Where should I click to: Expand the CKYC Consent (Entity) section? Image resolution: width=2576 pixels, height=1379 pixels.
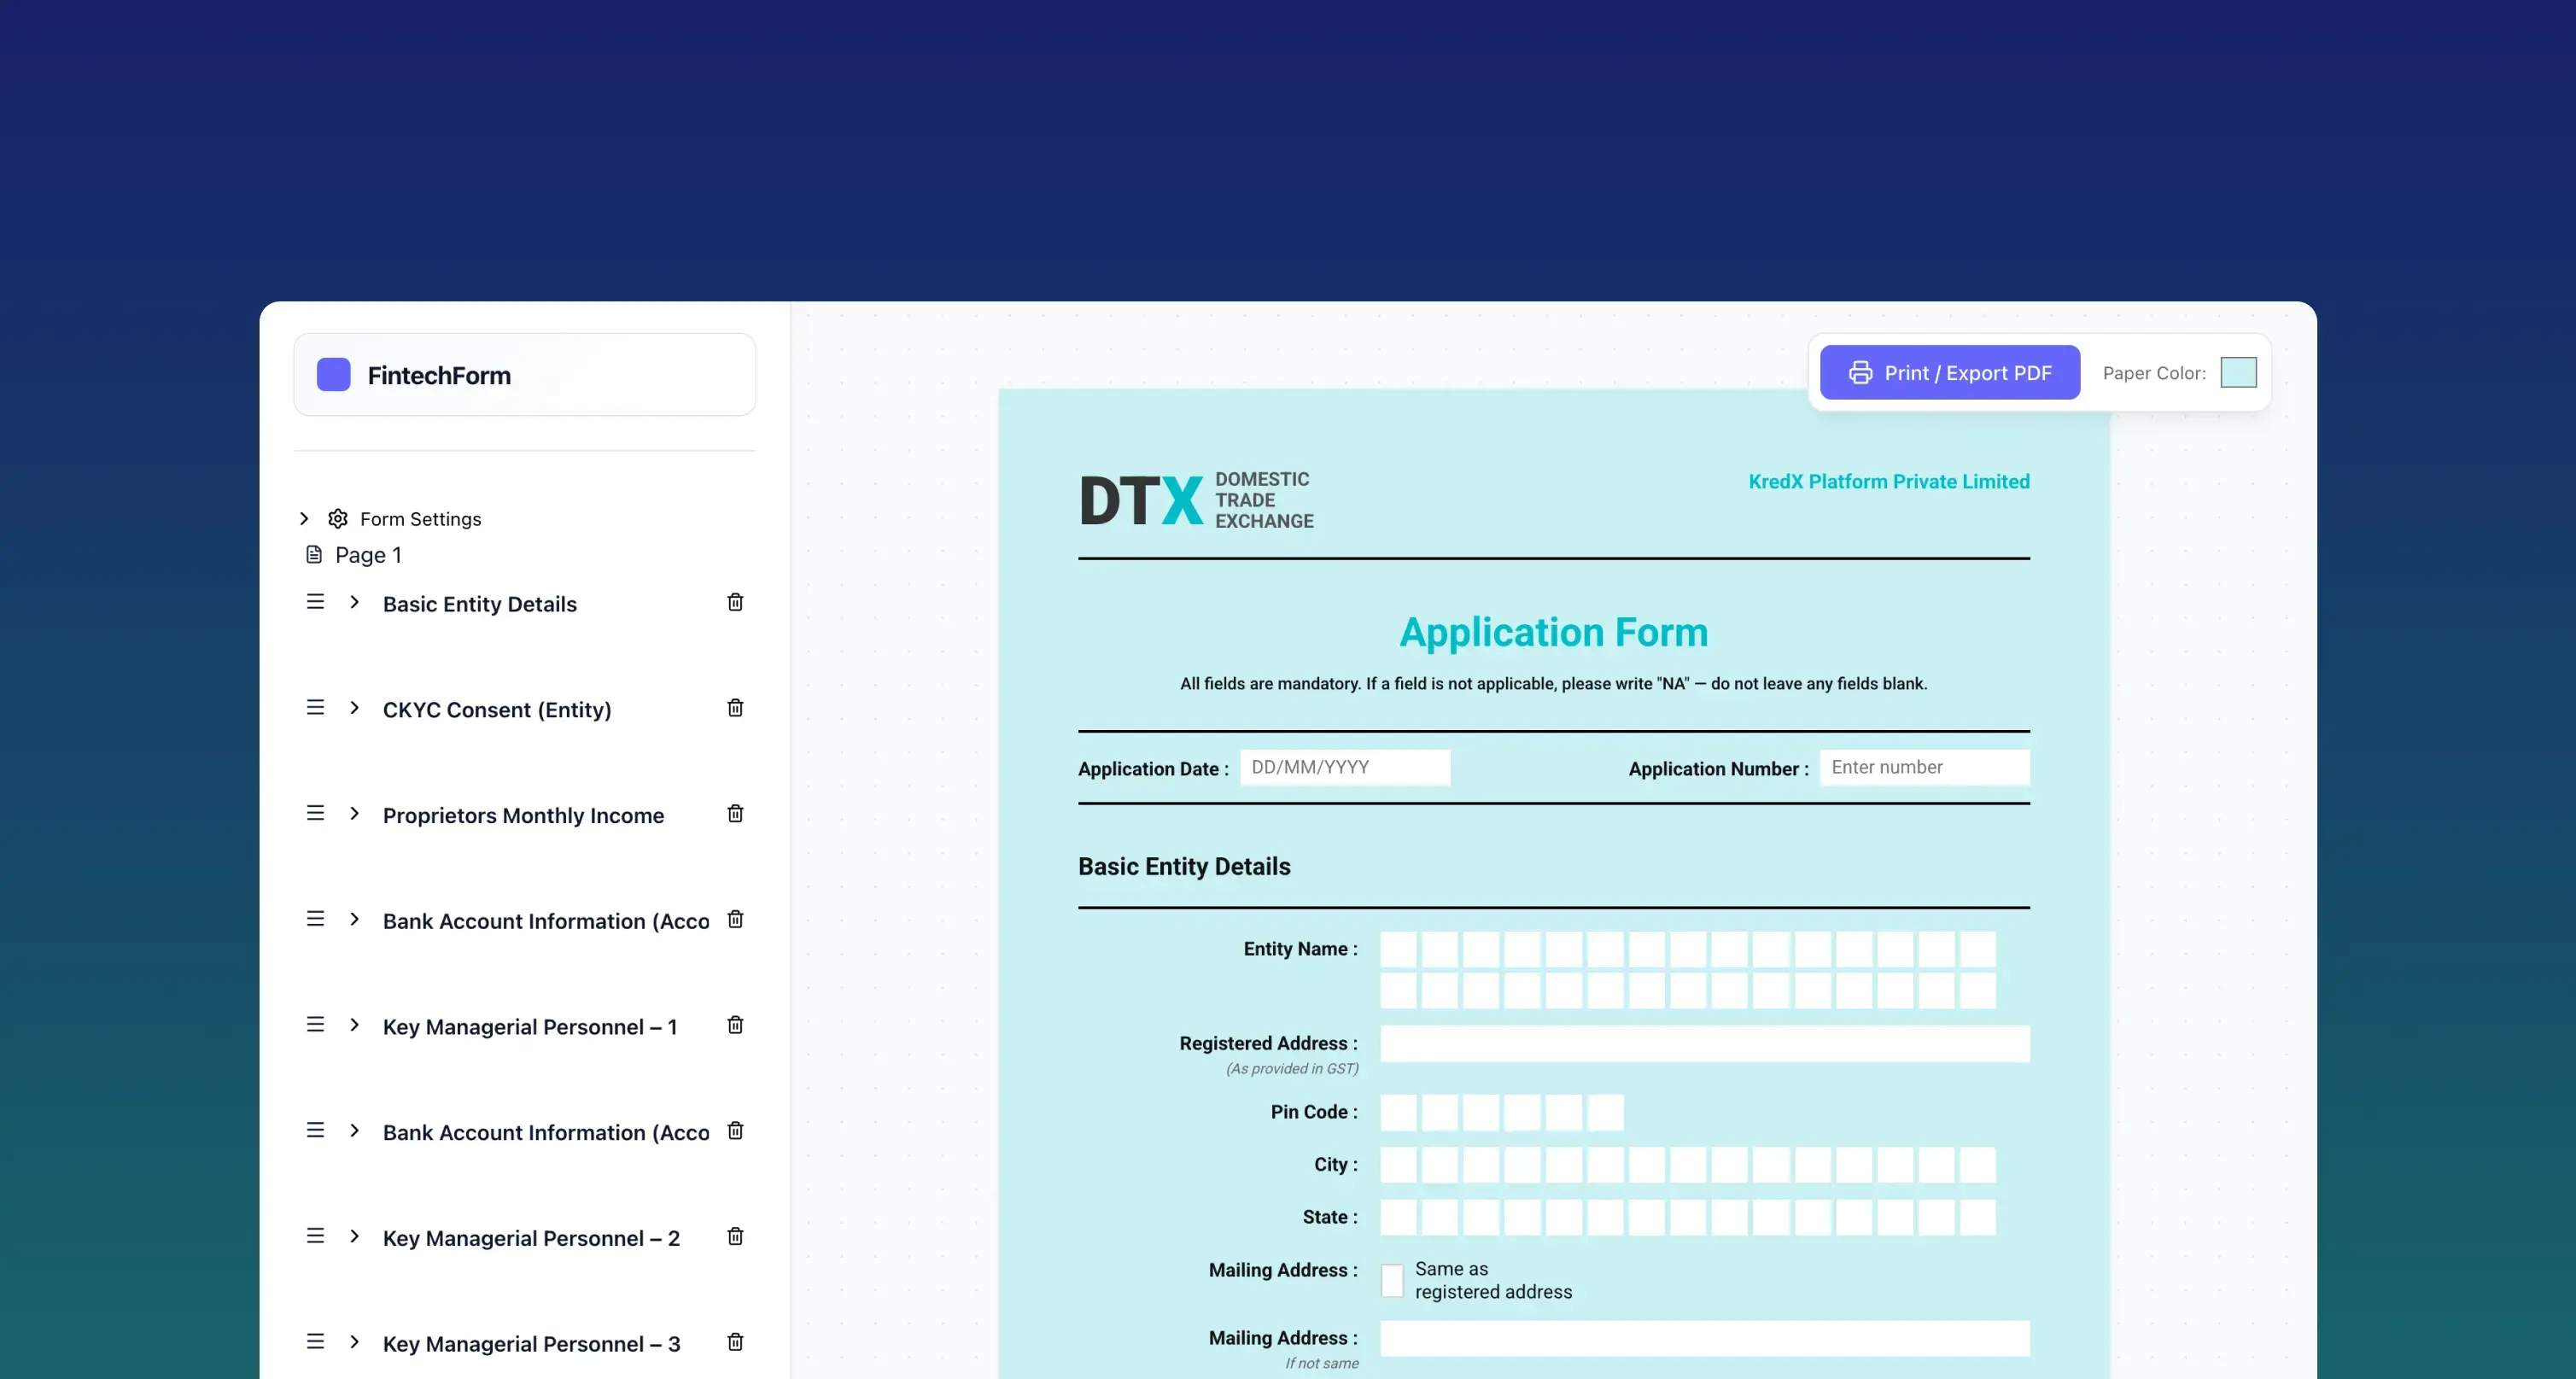pos(354,708)
